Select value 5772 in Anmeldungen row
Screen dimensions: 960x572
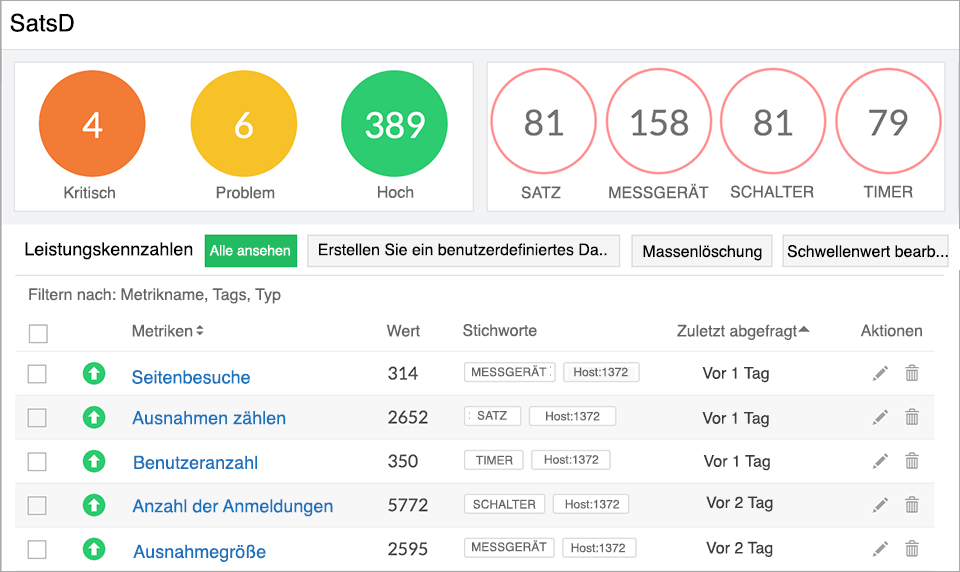(x=408, y=505)
